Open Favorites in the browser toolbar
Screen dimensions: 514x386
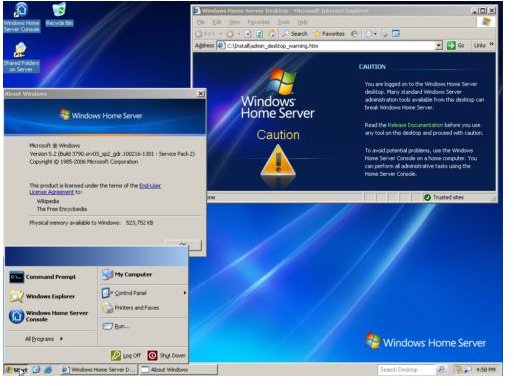coord(329,34)
